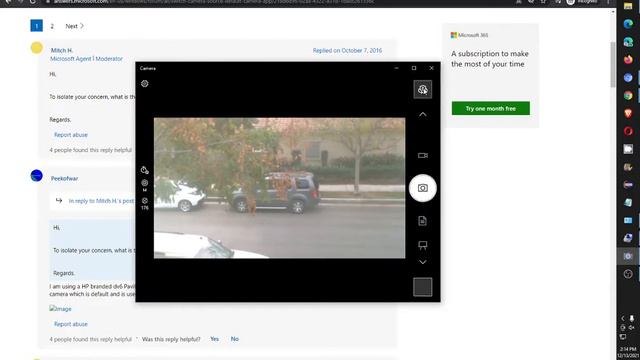
Task: Open the Microsoft 365 ad logo
Action: 469,35
